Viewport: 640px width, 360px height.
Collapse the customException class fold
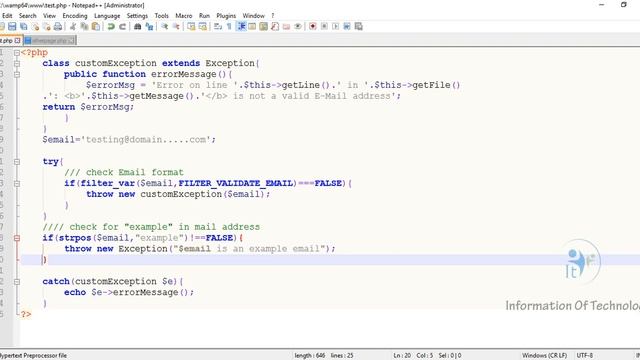[17, 63]
